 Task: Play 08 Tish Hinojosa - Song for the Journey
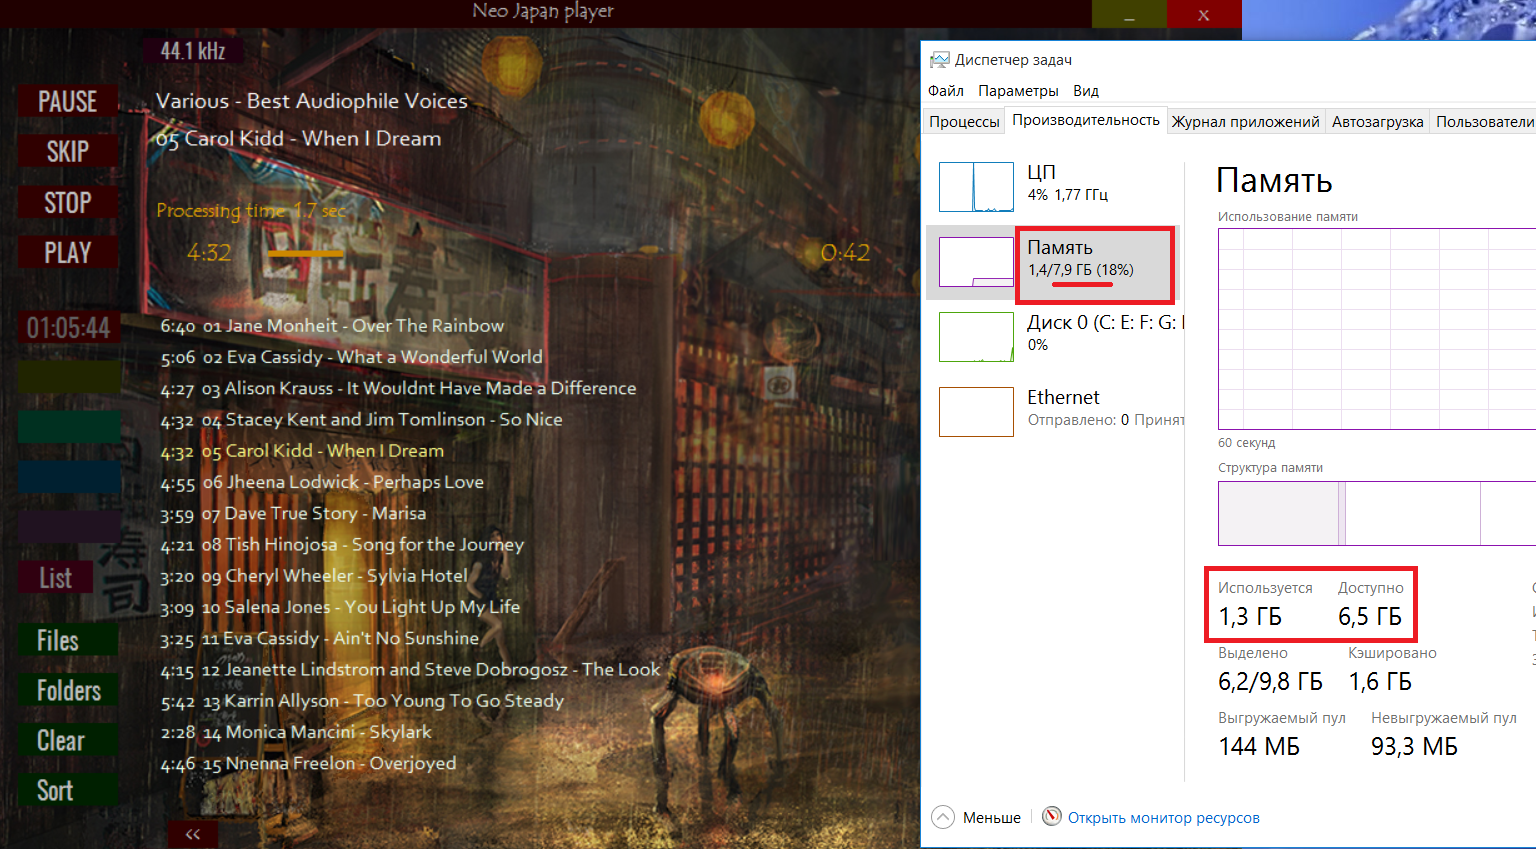point(342,545)
